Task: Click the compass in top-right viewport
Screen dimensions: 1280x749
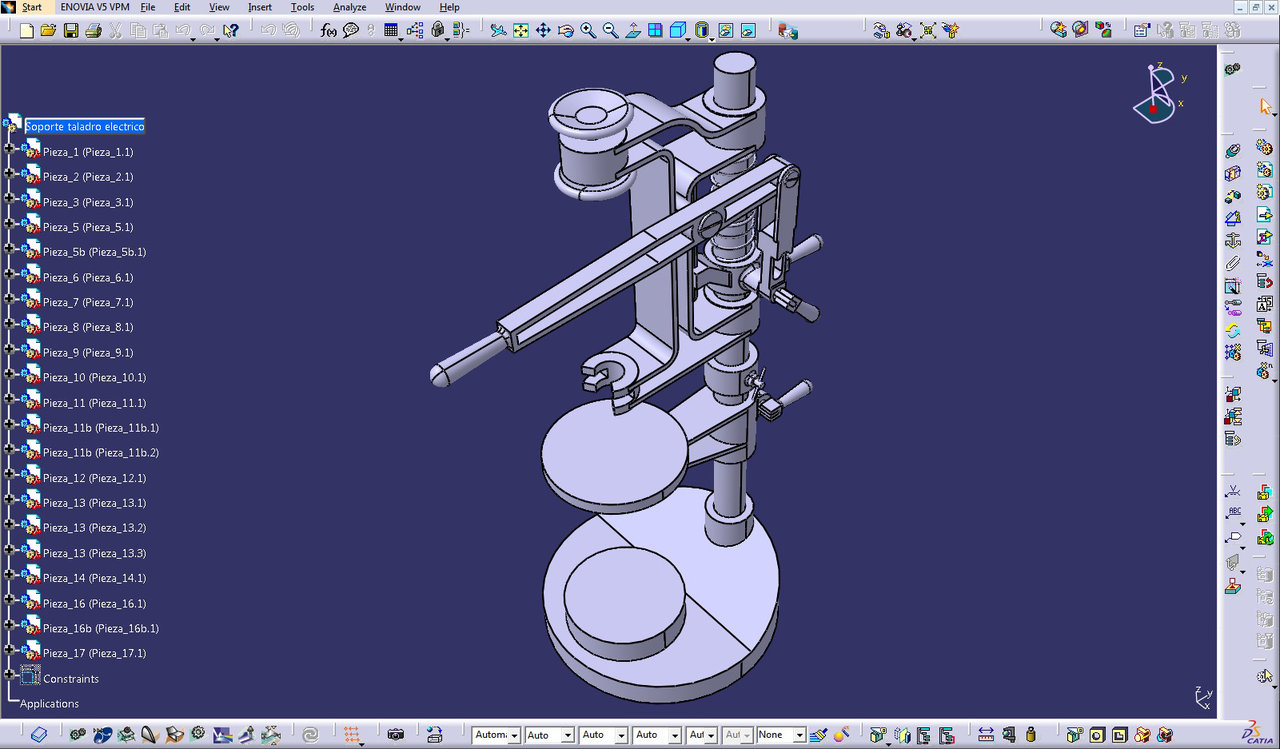Action: [x=1158, y=93]
